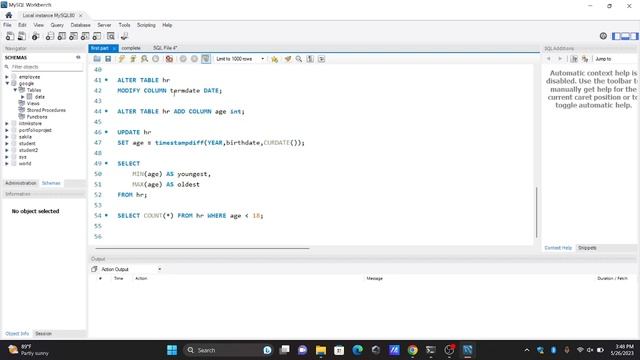Viewport: 640px width, 360px height.
Task: Open a script file in the editor
Action: tap(97, 59)
